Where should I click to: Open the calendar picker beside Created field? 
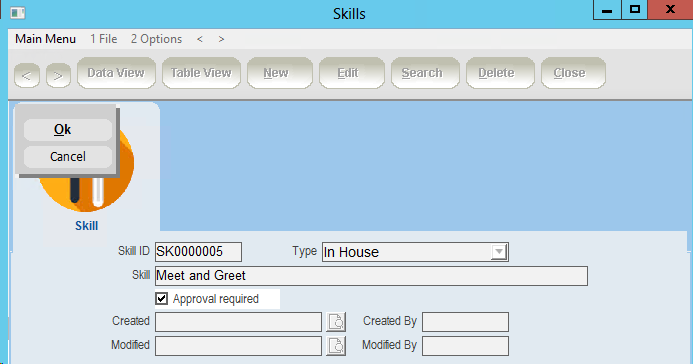click(336, 322)
